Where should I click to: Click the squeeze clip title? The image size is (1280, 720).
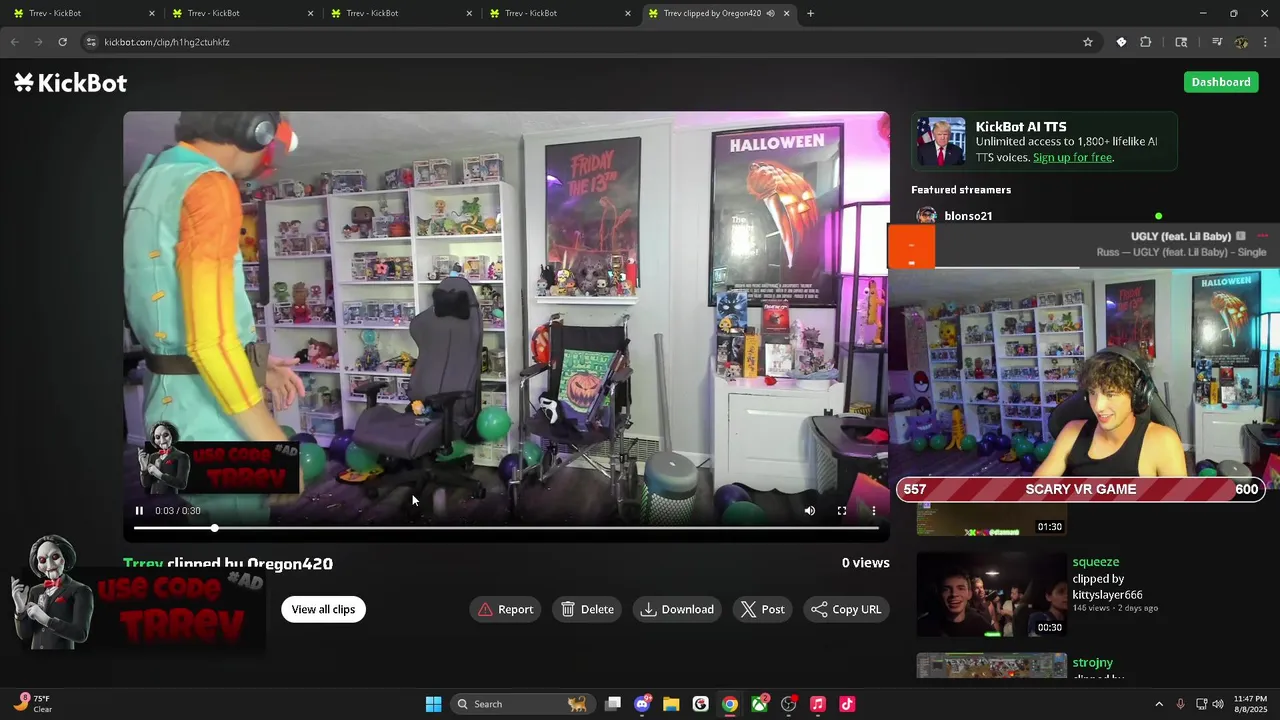point(1095,562)
